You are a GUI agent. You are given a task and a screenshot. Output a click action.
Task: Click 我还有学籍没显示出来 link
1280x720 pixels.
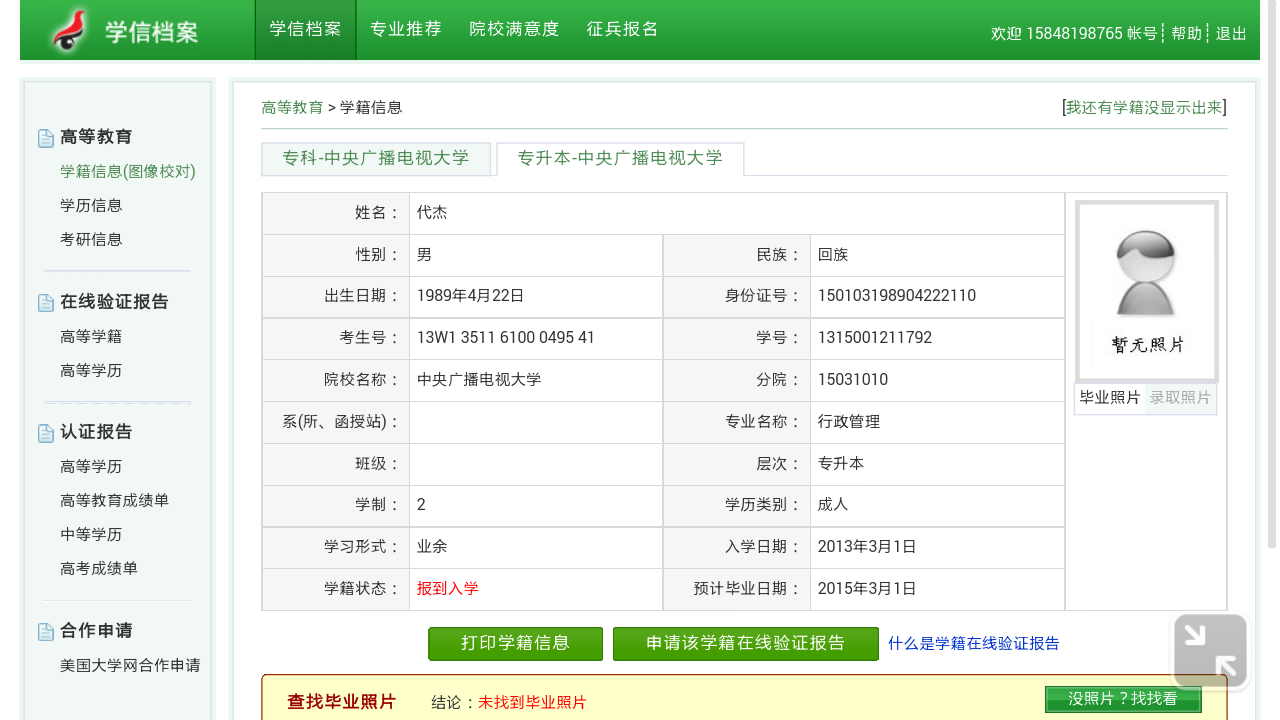(1144, 108)
